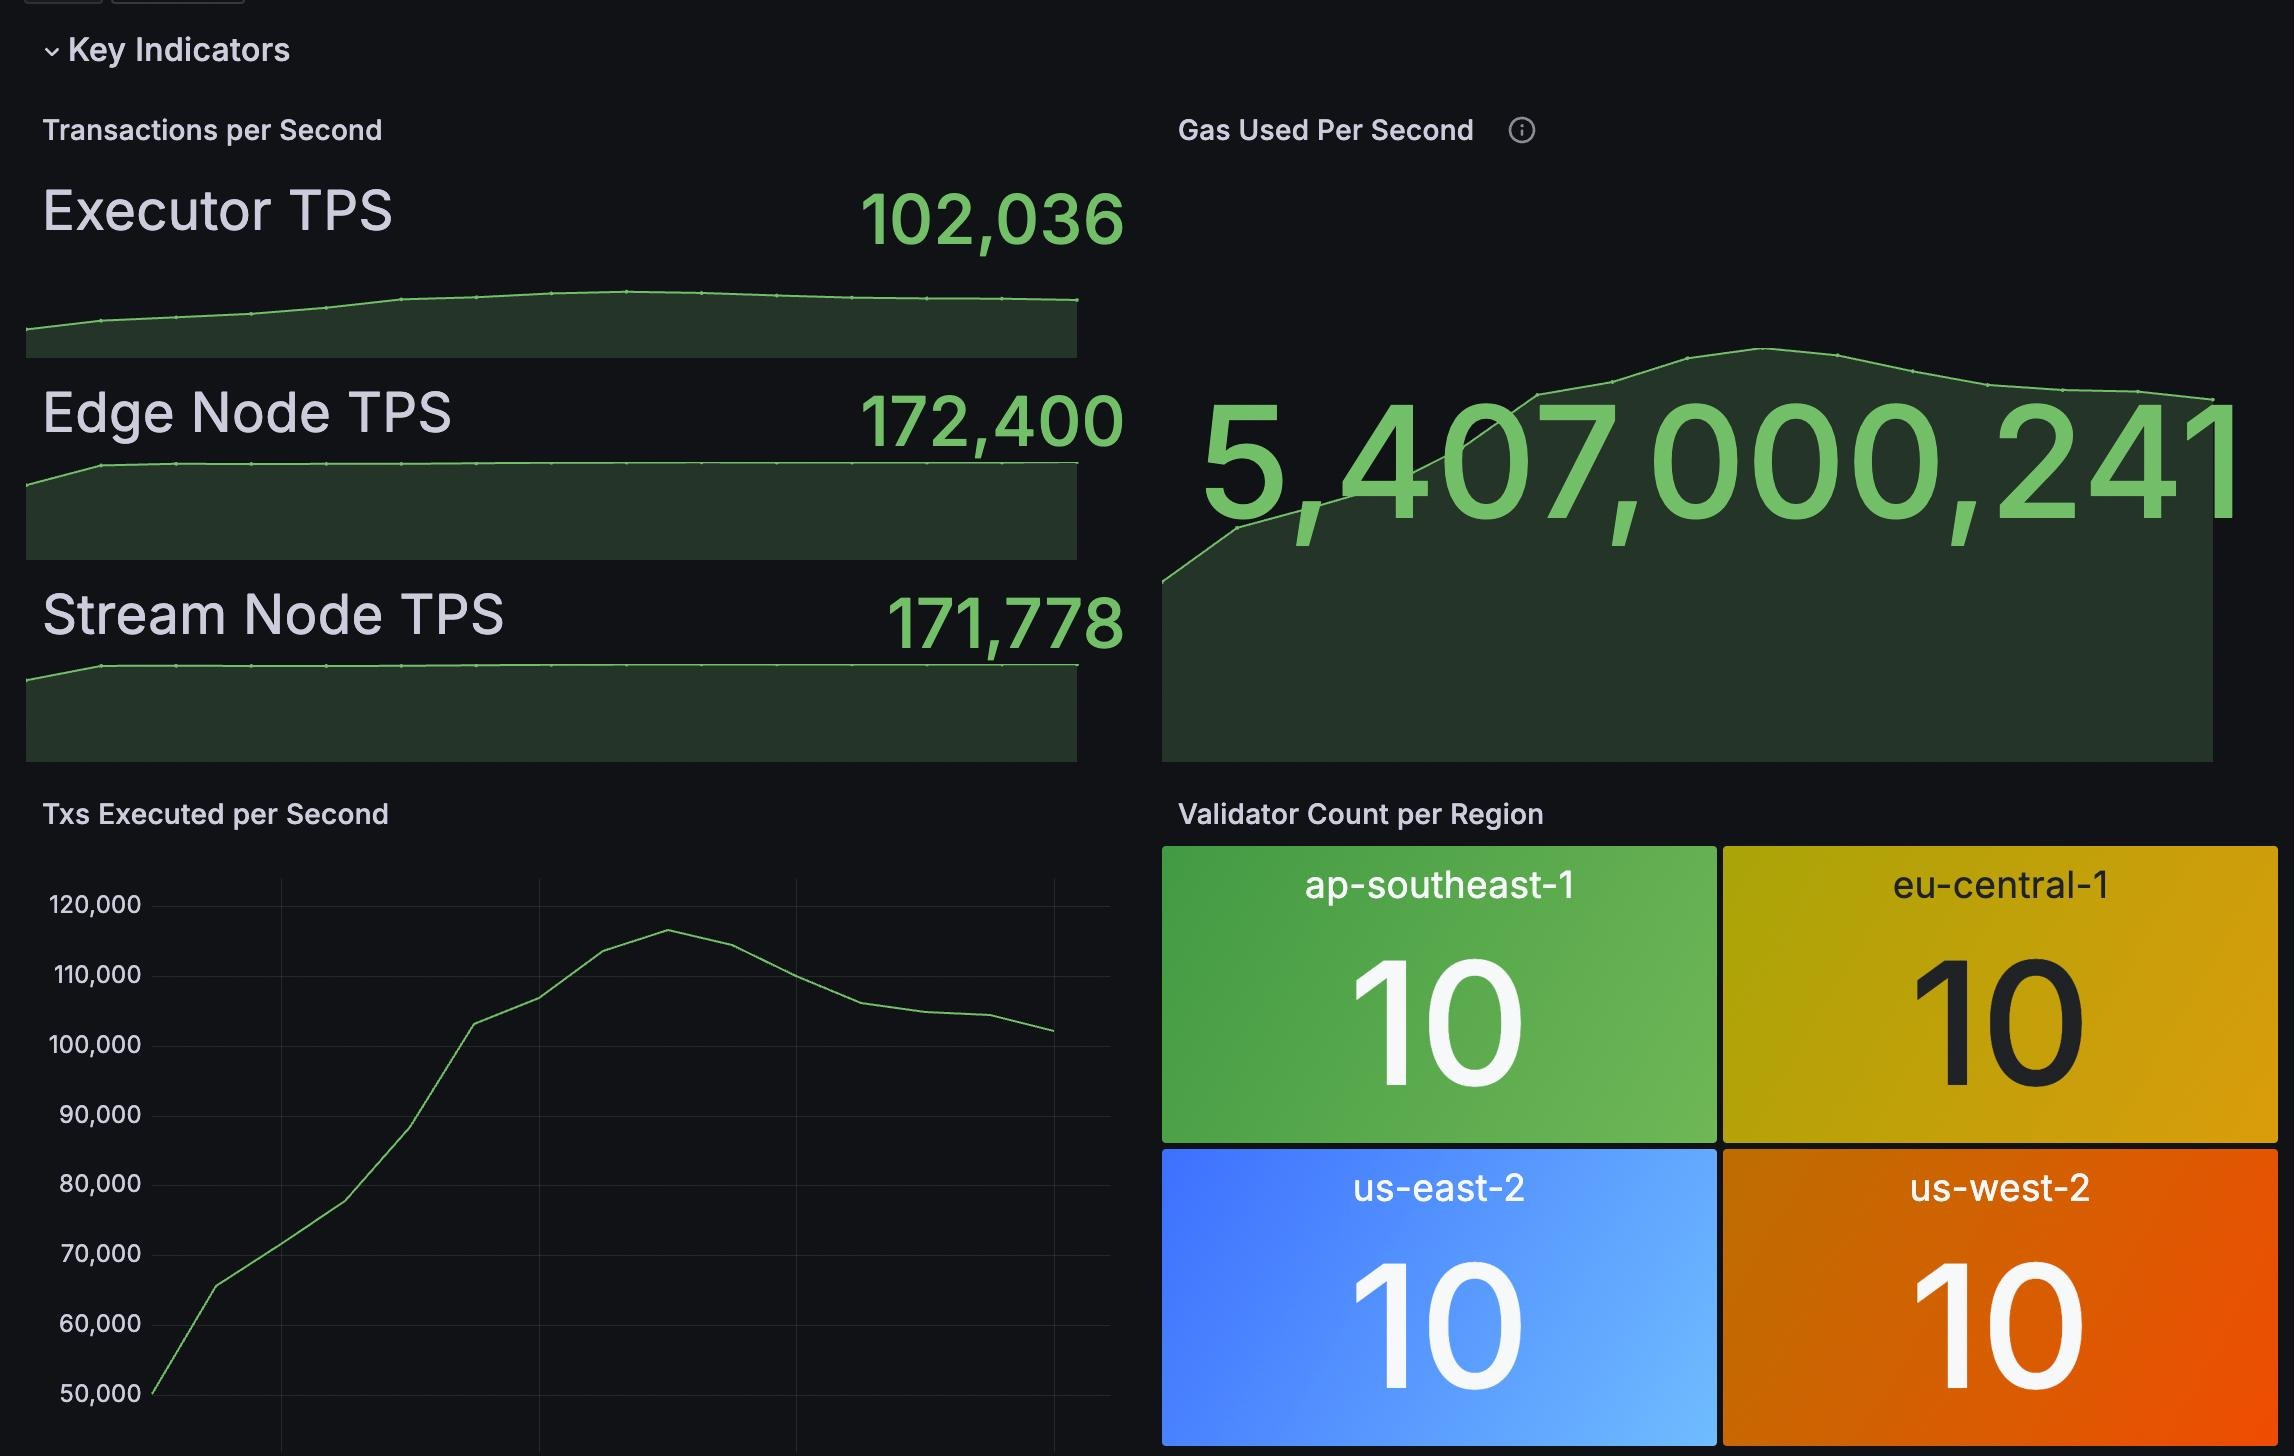The image size is (2294, 1456).
Task: Select the Txs Executed per Second panel title
Action: (x=215, y=814)
